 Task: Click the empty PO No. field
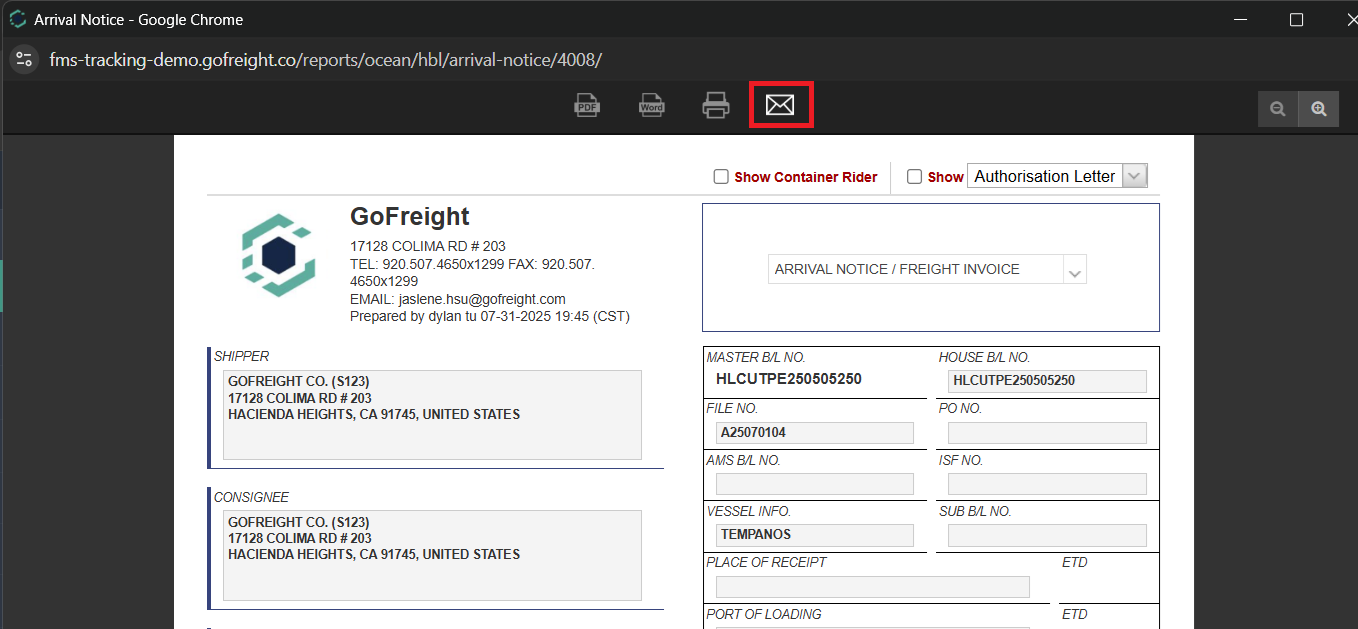point(1046,433)
